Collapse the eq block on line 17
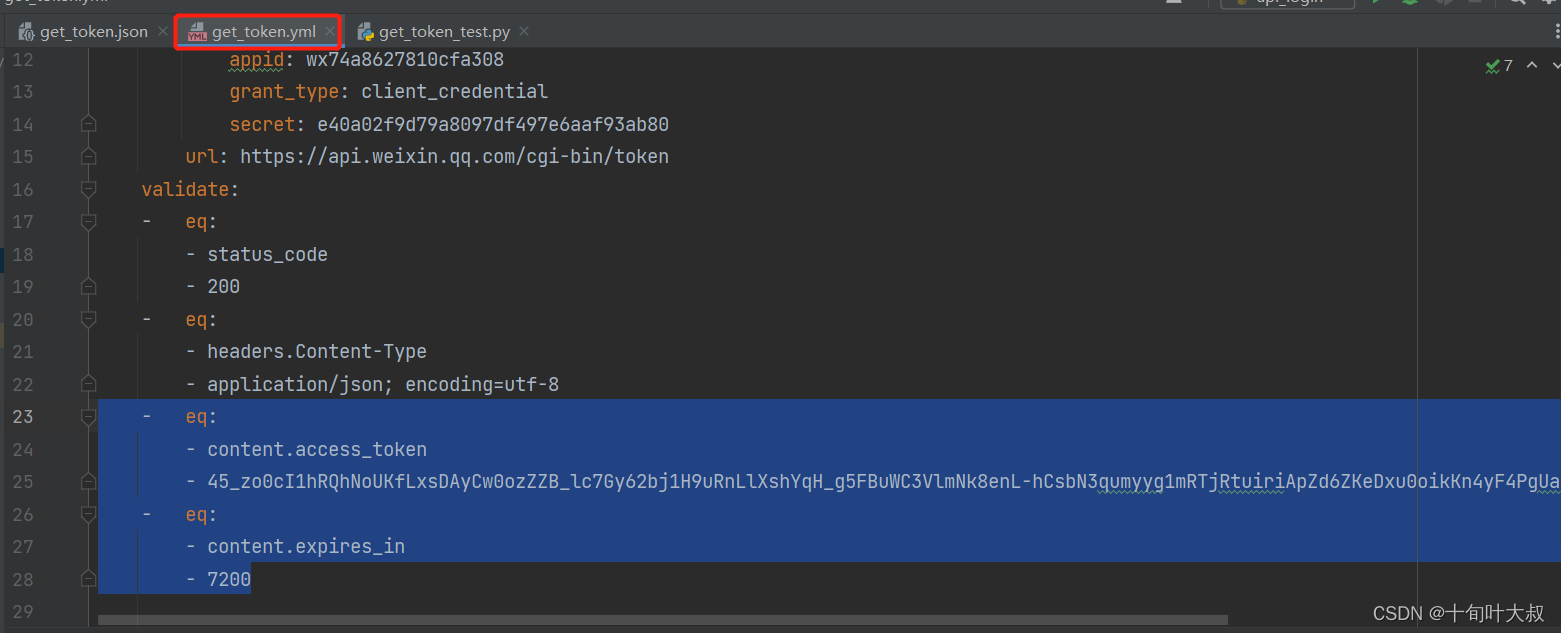 pyautogui.click(x=88, y=222)
